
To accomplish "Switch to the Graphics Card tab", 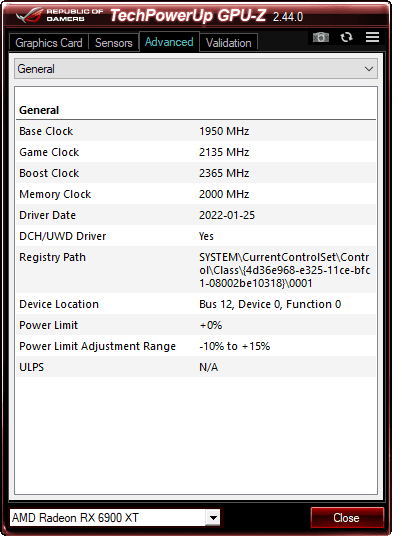I will pos(49,43).
